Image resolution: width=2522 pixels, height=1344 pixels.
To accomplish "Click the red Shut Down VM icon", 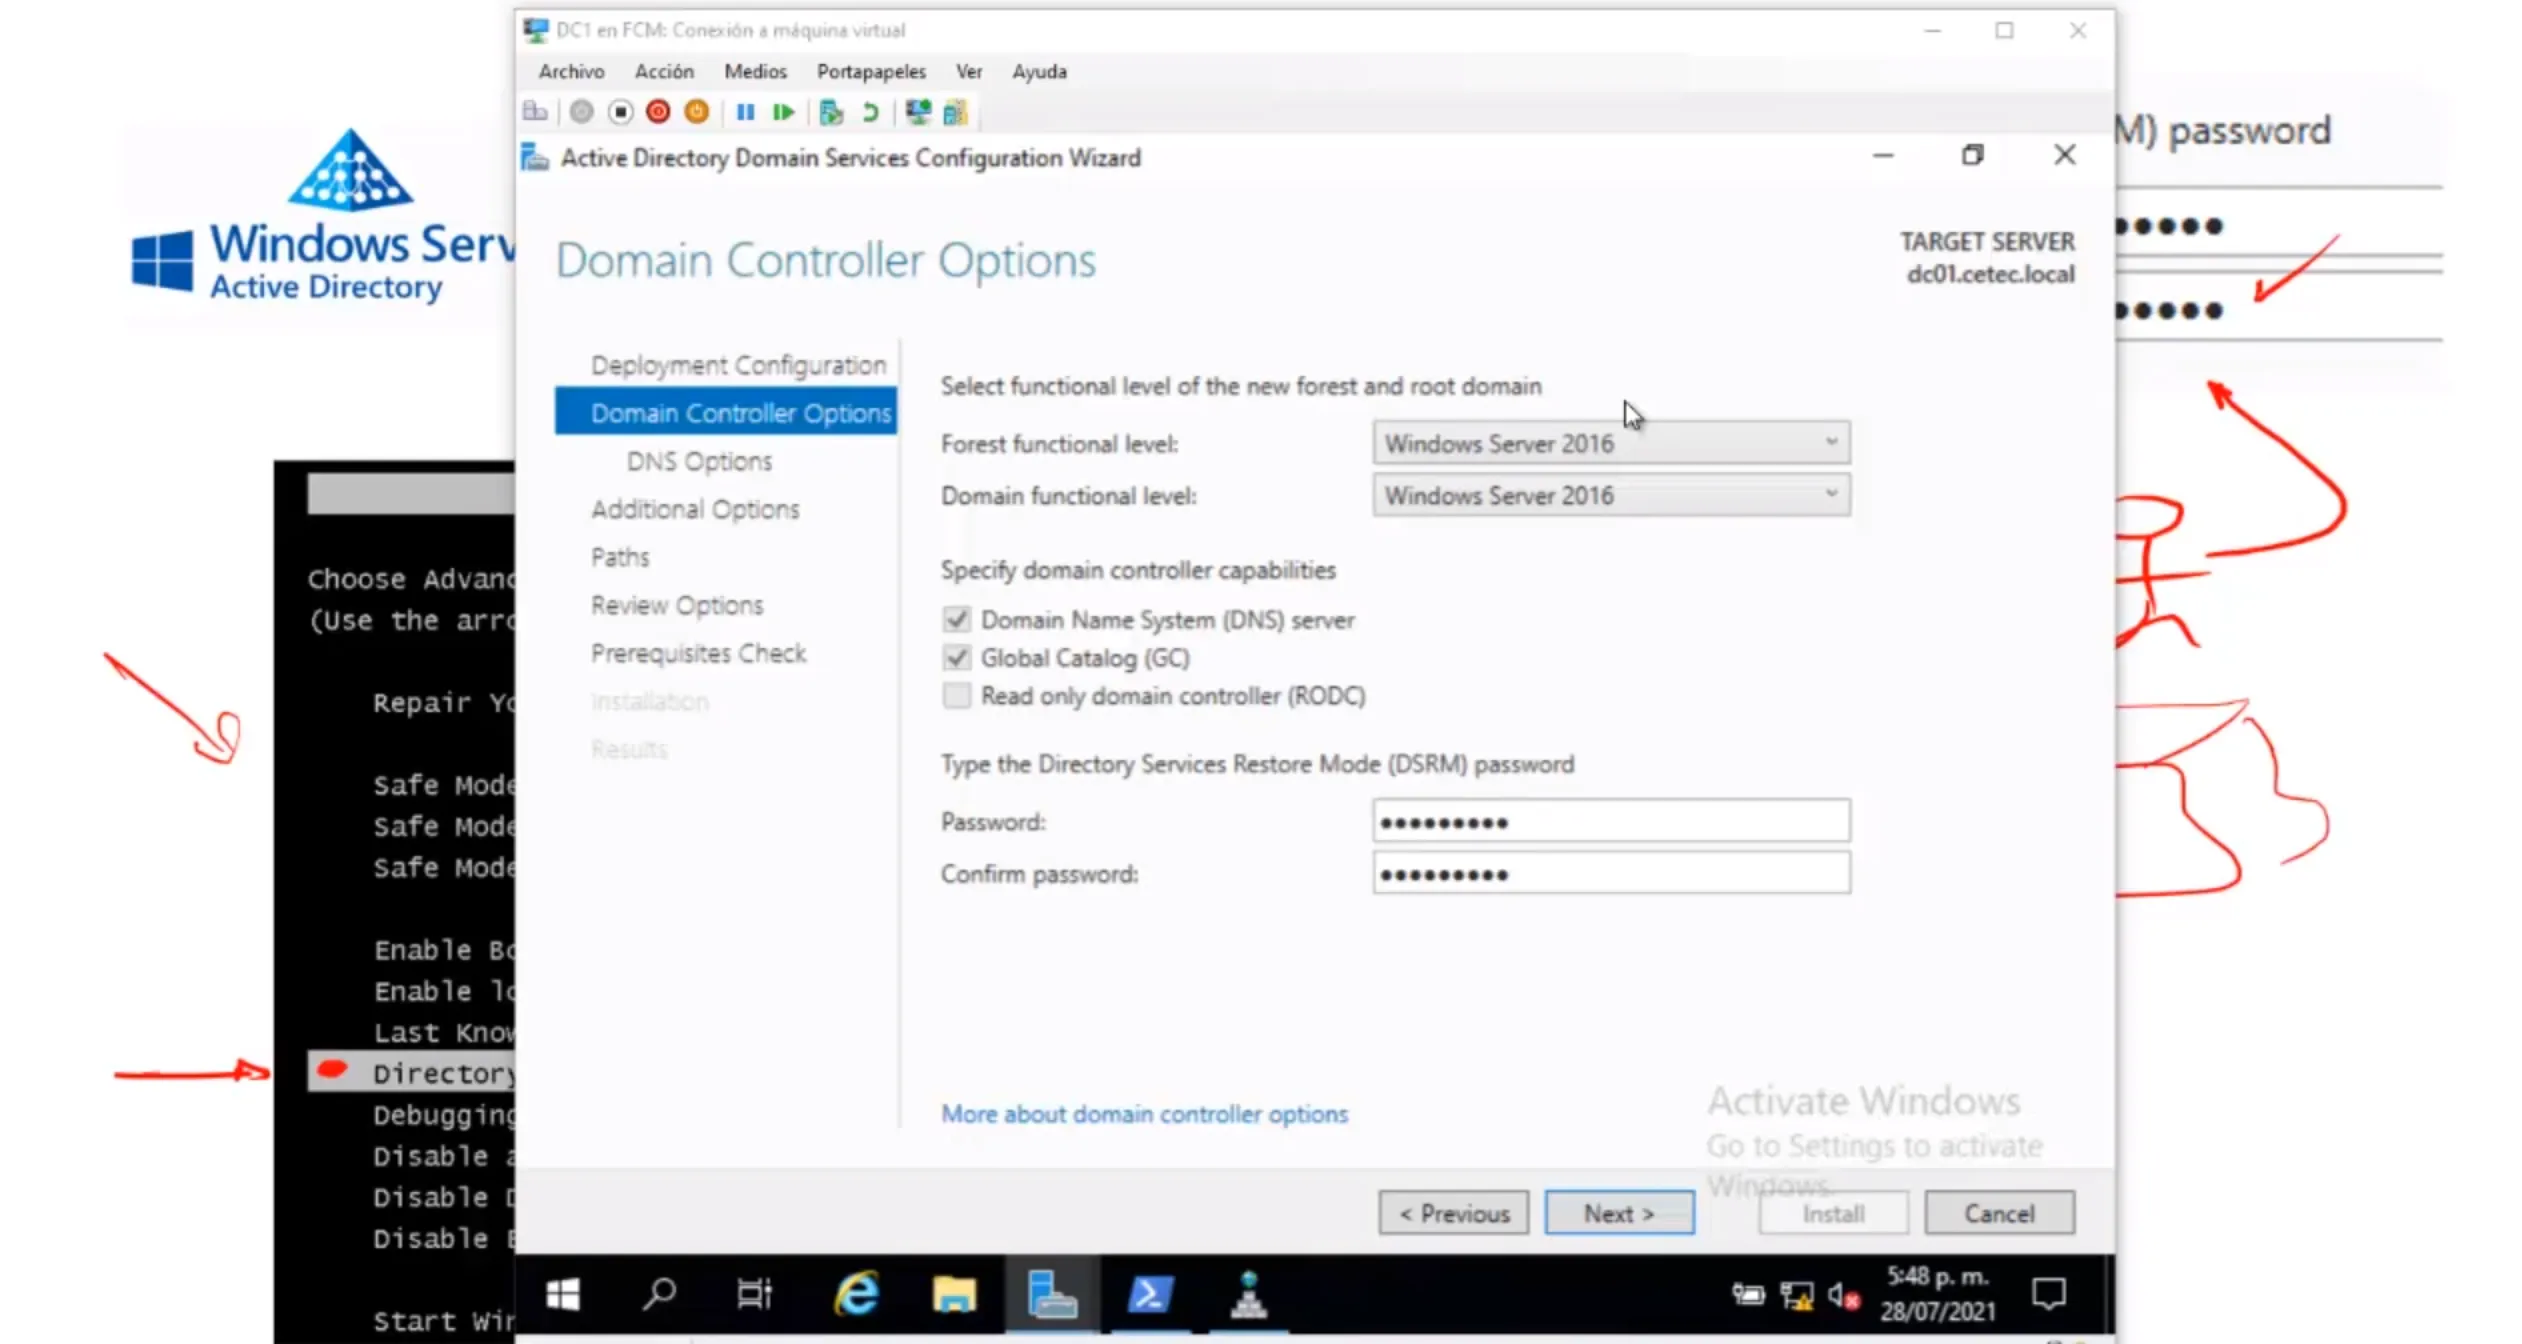I will pyautogui.click(x=658, y=112).
